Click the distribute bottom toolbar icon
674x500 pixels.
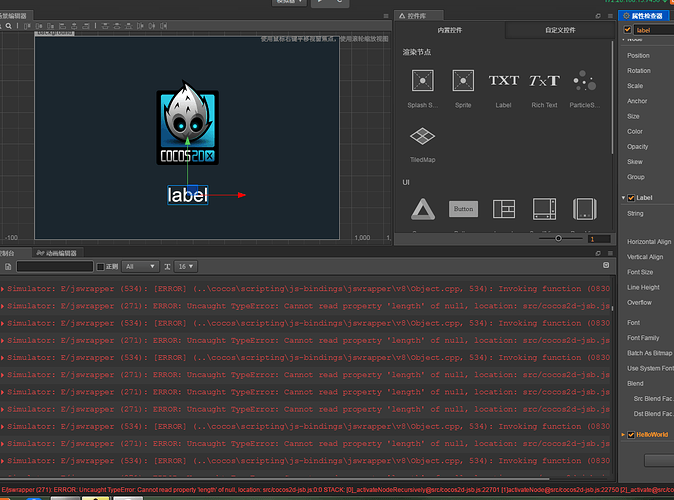click(x=128, y=26)
